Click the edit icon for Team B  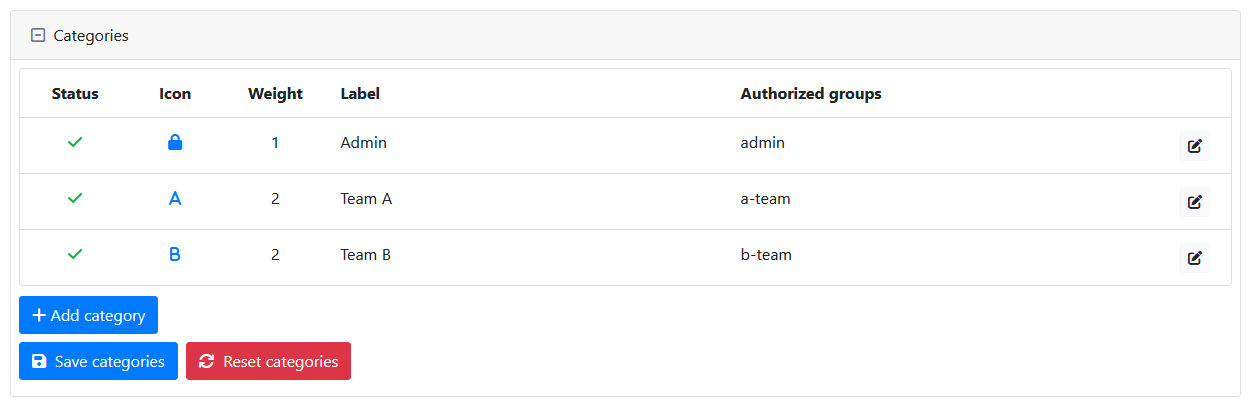click(1194, 257)
